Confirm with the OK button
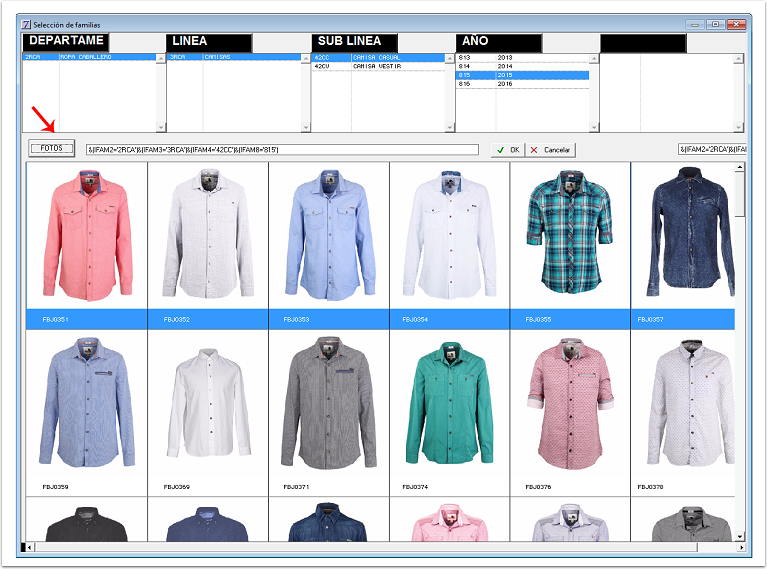The height and width of the screenshot is (569, 767). 508,150
